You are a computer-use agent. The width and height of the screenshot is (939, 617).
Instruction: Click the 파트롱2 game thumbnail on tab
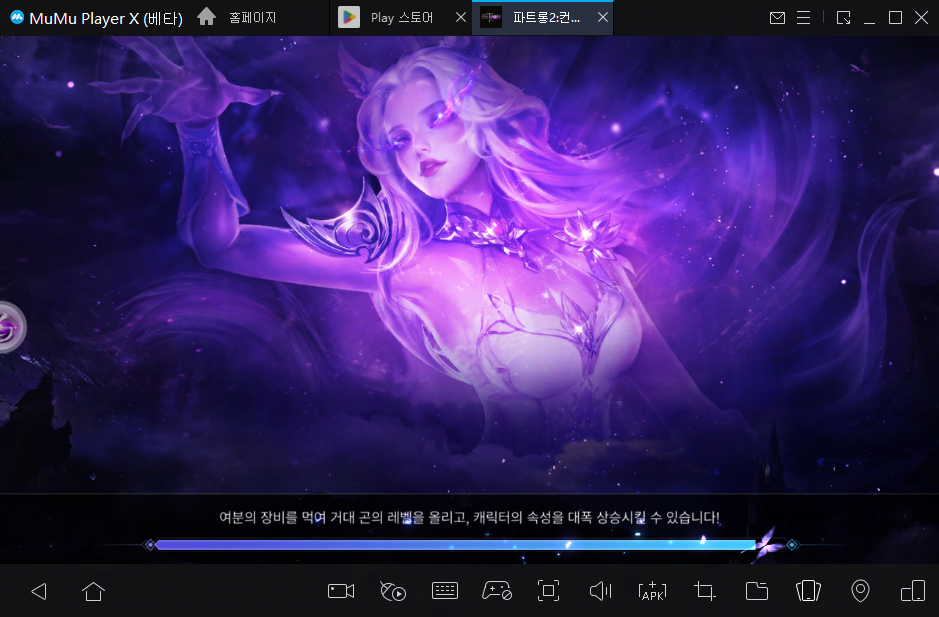[491, 17]
